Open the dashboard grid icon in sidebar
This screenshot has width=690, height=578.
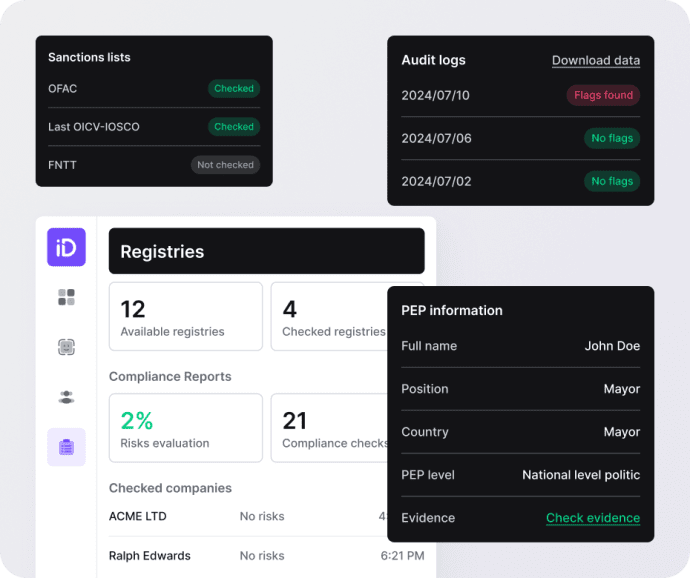66,297
